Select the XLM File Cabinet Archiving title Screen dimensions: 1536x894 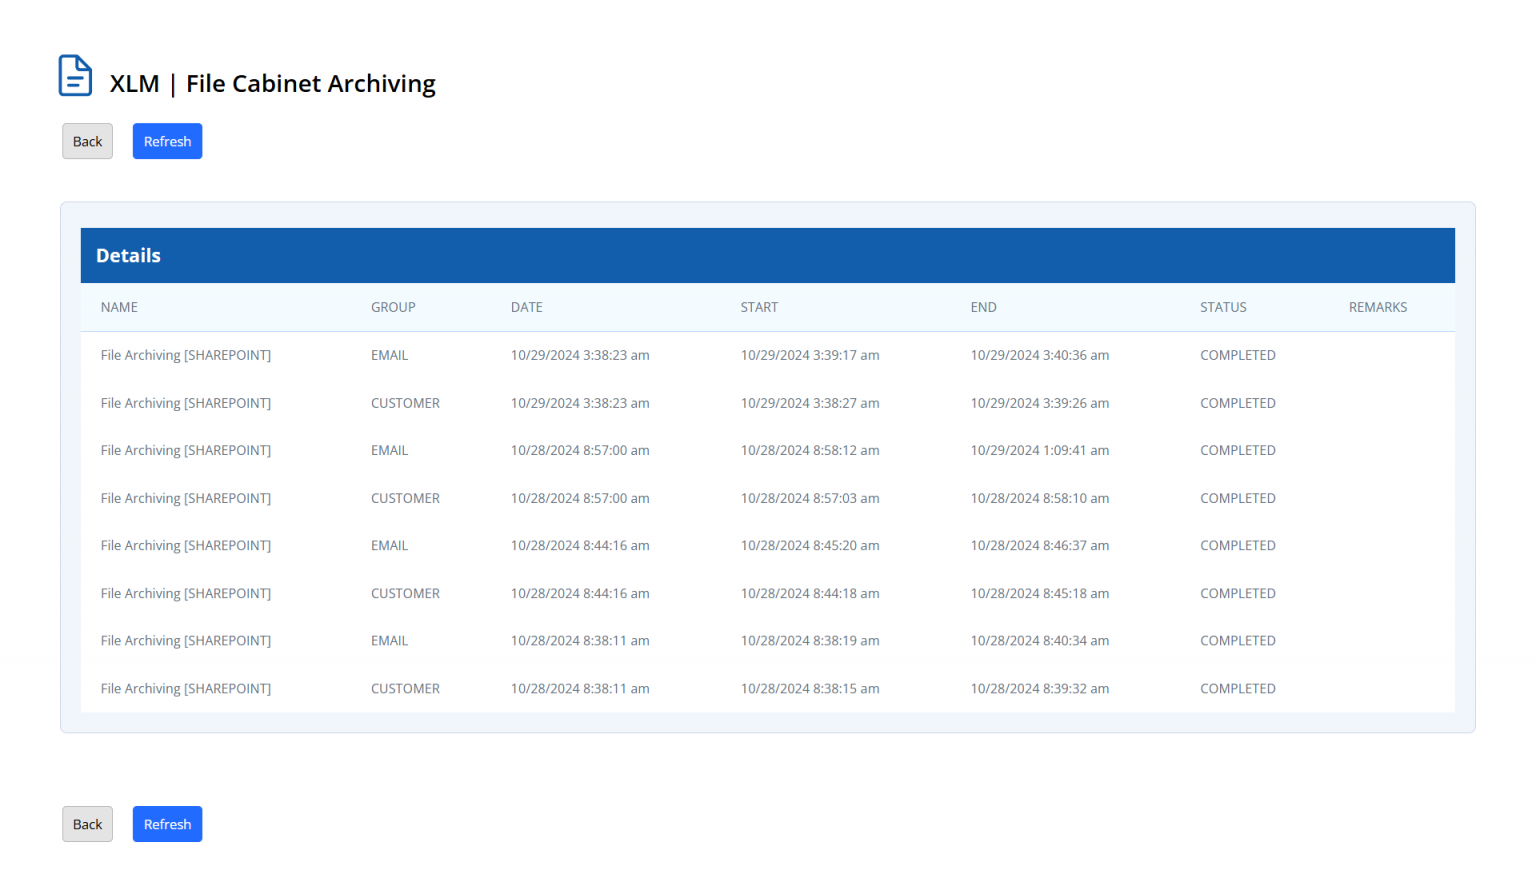[272, 84]
